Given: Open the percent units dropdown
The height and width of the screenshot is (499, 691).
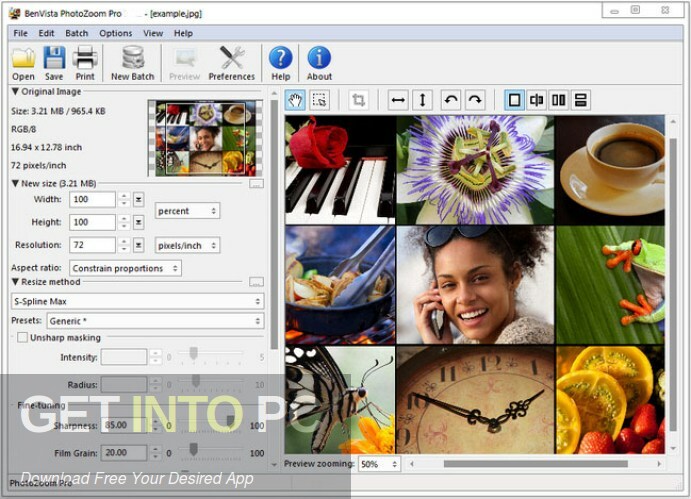Looking at the screenshot, I should coord(187,211).
